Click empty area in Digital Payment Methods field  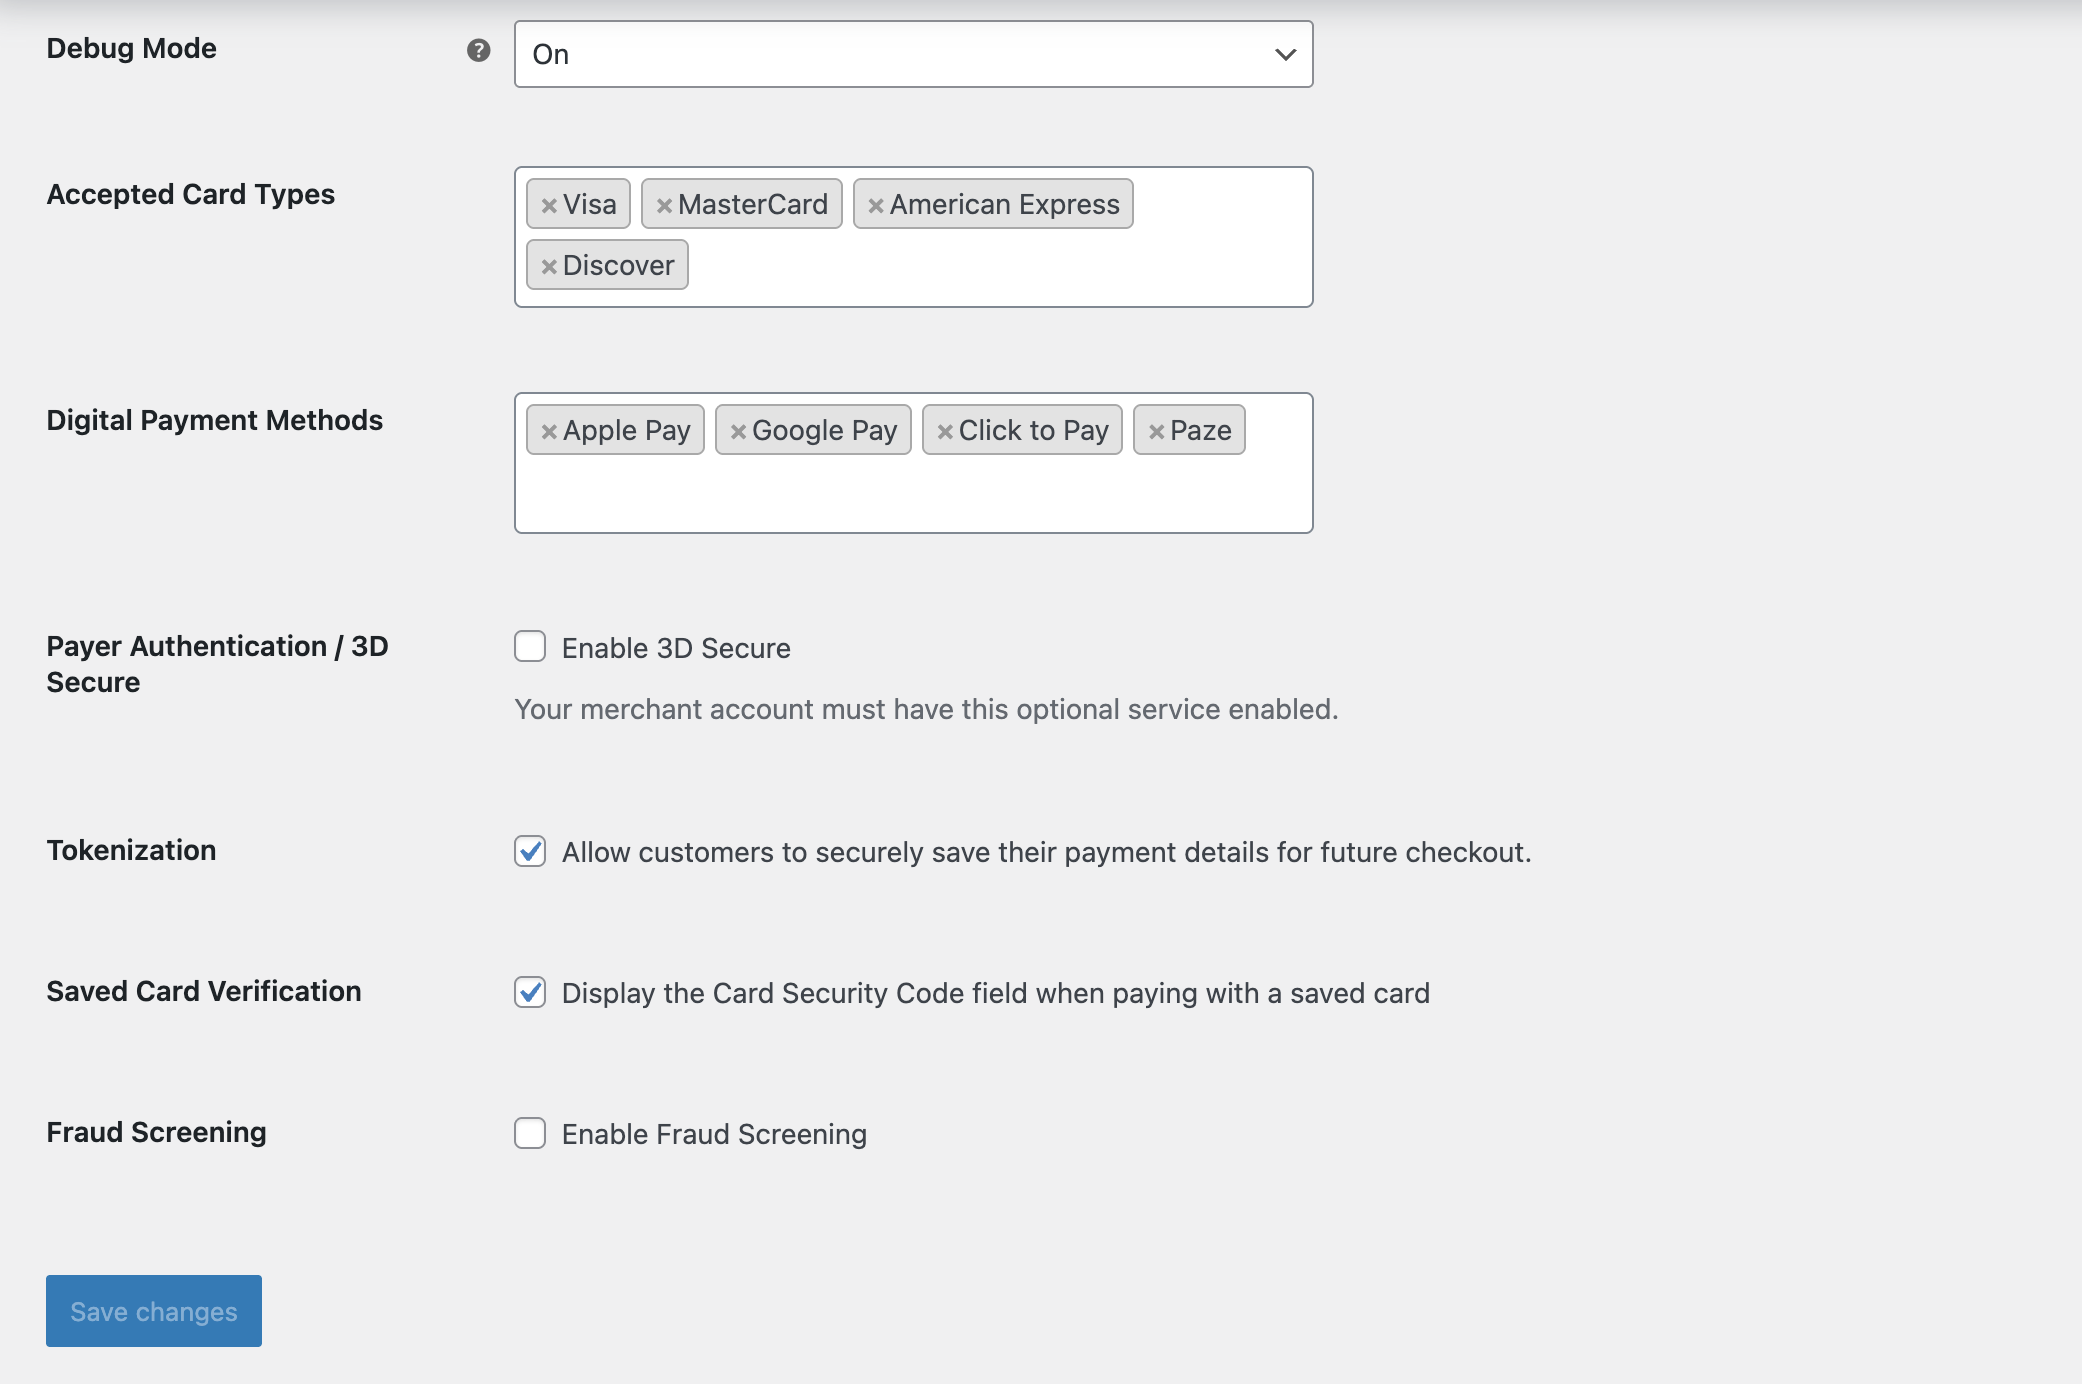click(x=912, y=496)
